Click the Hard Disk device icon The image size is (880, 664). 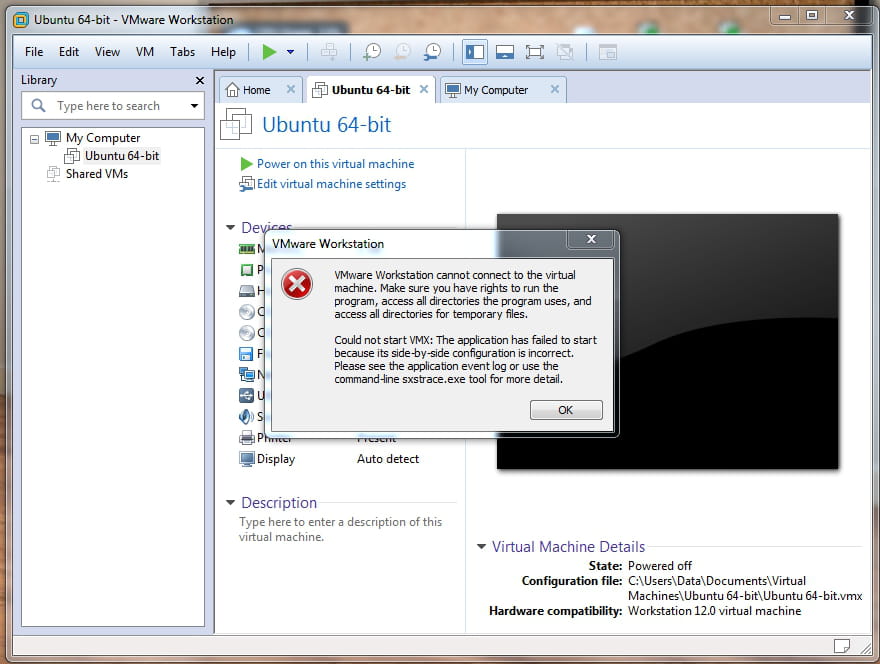click(247, 291)
